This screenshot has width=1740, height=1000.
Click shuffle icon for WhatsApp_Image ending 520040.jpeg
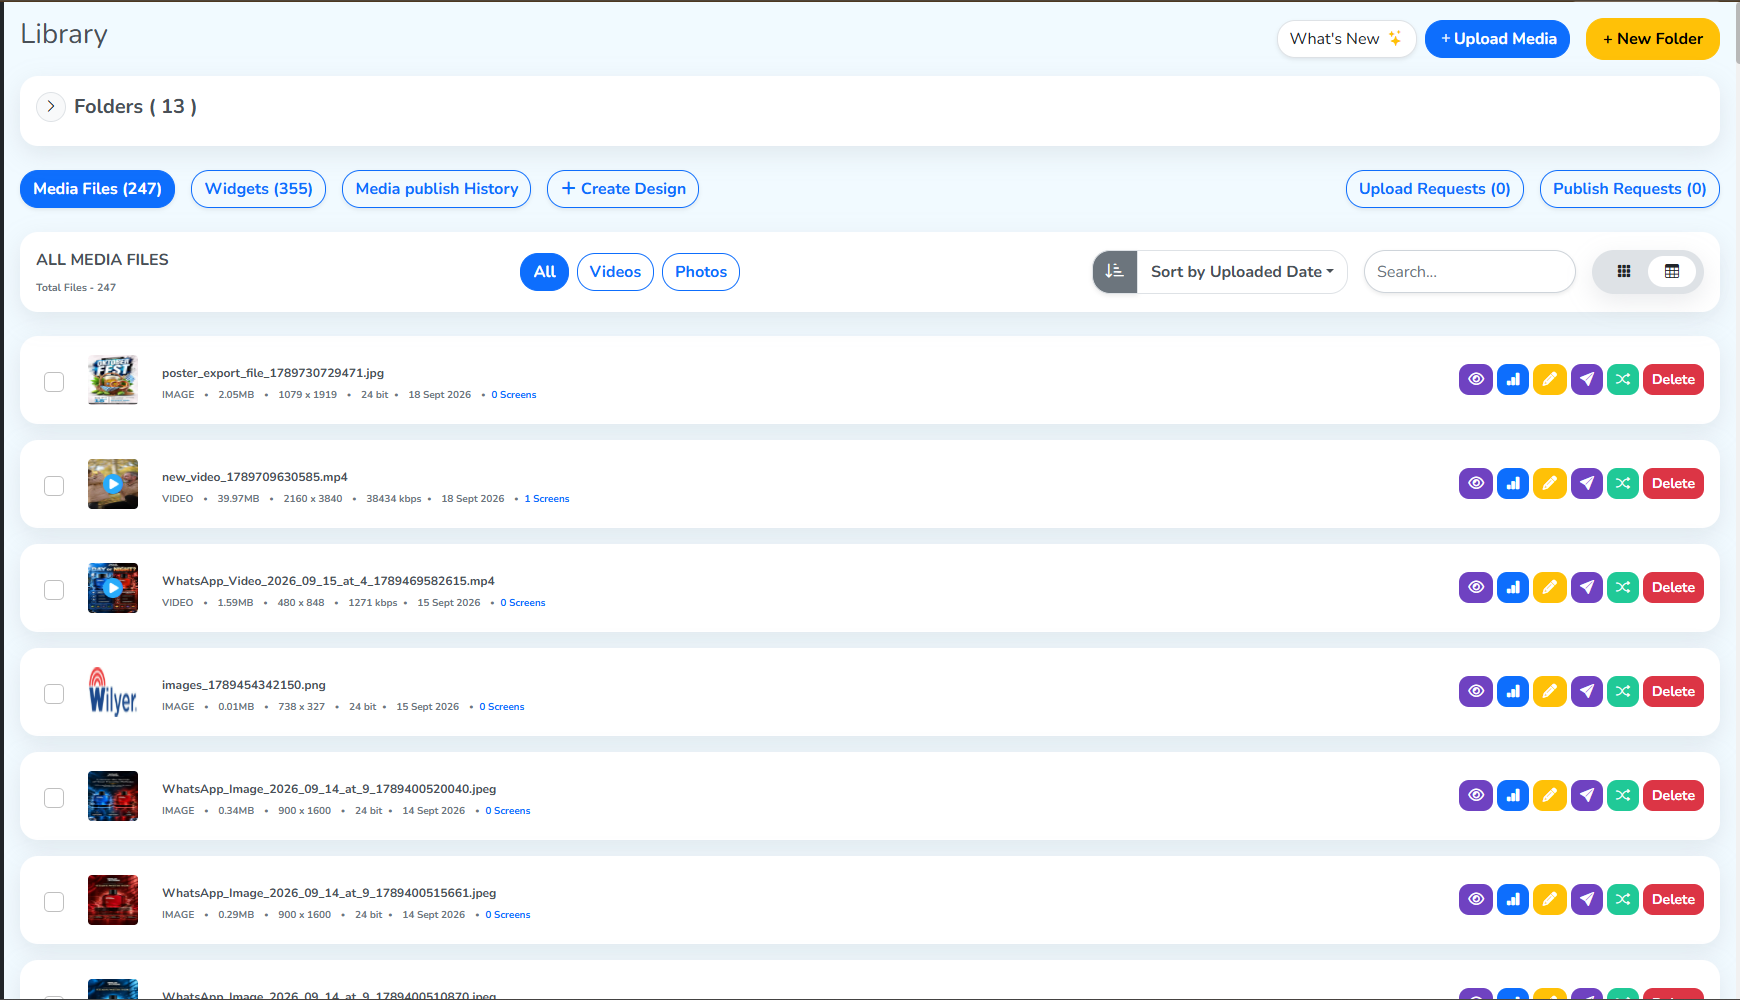point(1622,795)
